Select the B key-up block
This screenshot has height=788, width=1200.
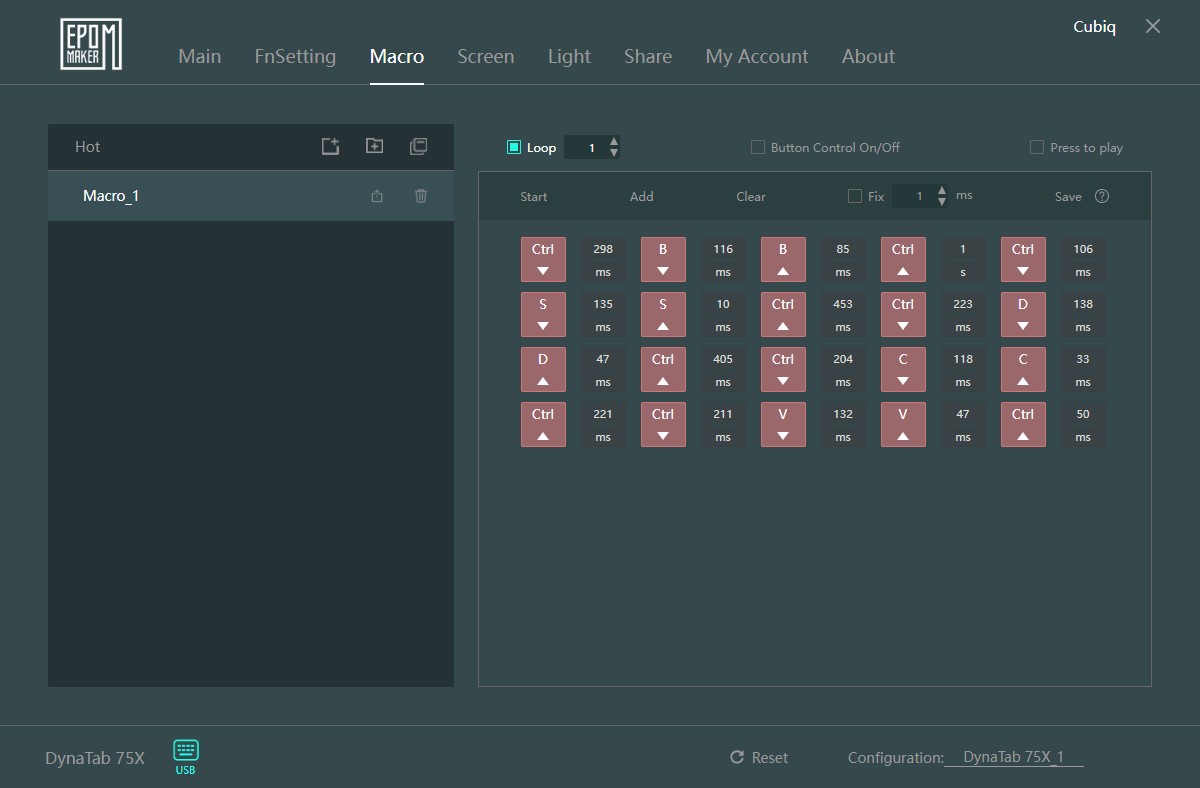point(783,259)
